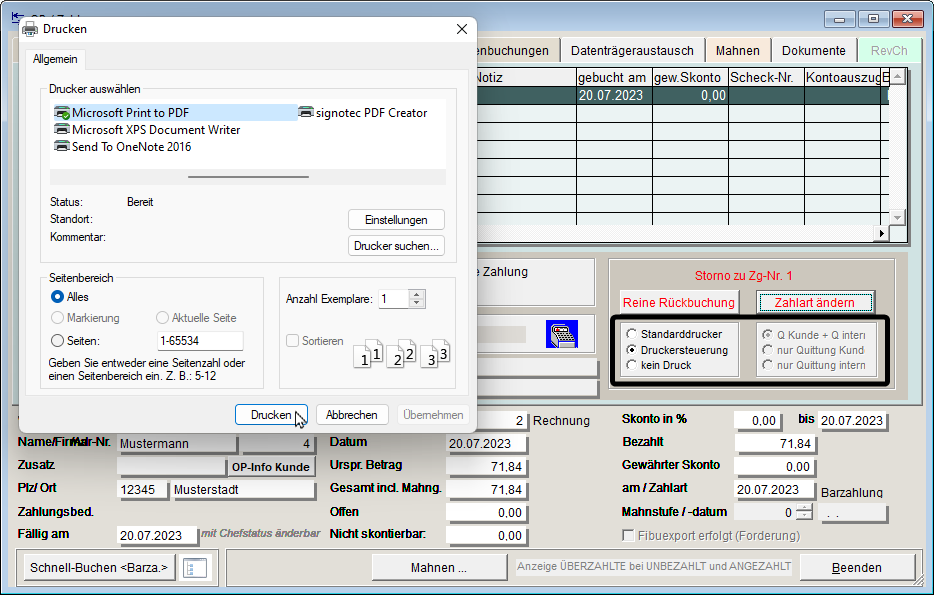Click Anzahl Exemplare number field
The image size is (934, 595).
tap(394, 299)
